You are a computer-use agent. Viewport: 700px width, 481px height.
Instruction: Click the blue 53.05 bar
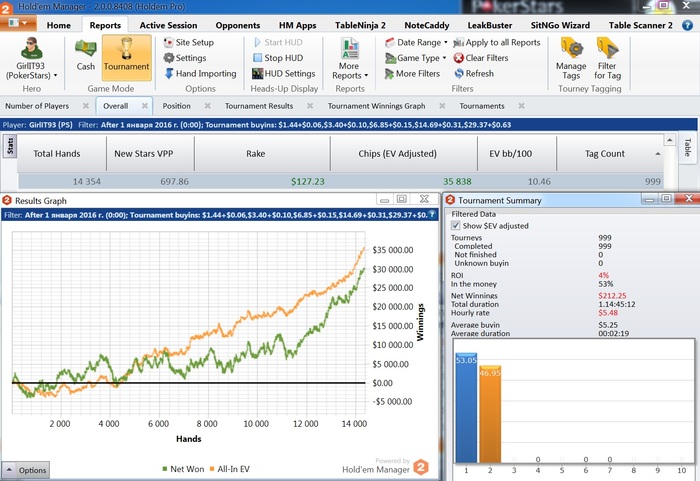tap(466, 407)
